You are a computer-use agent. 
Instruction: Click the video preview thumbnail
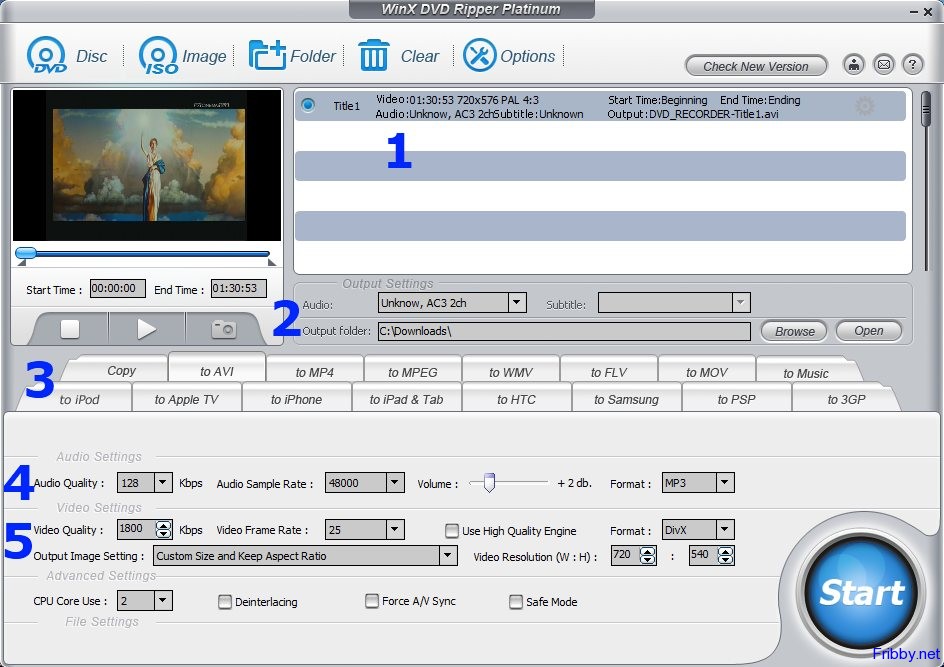pos(147,165)
